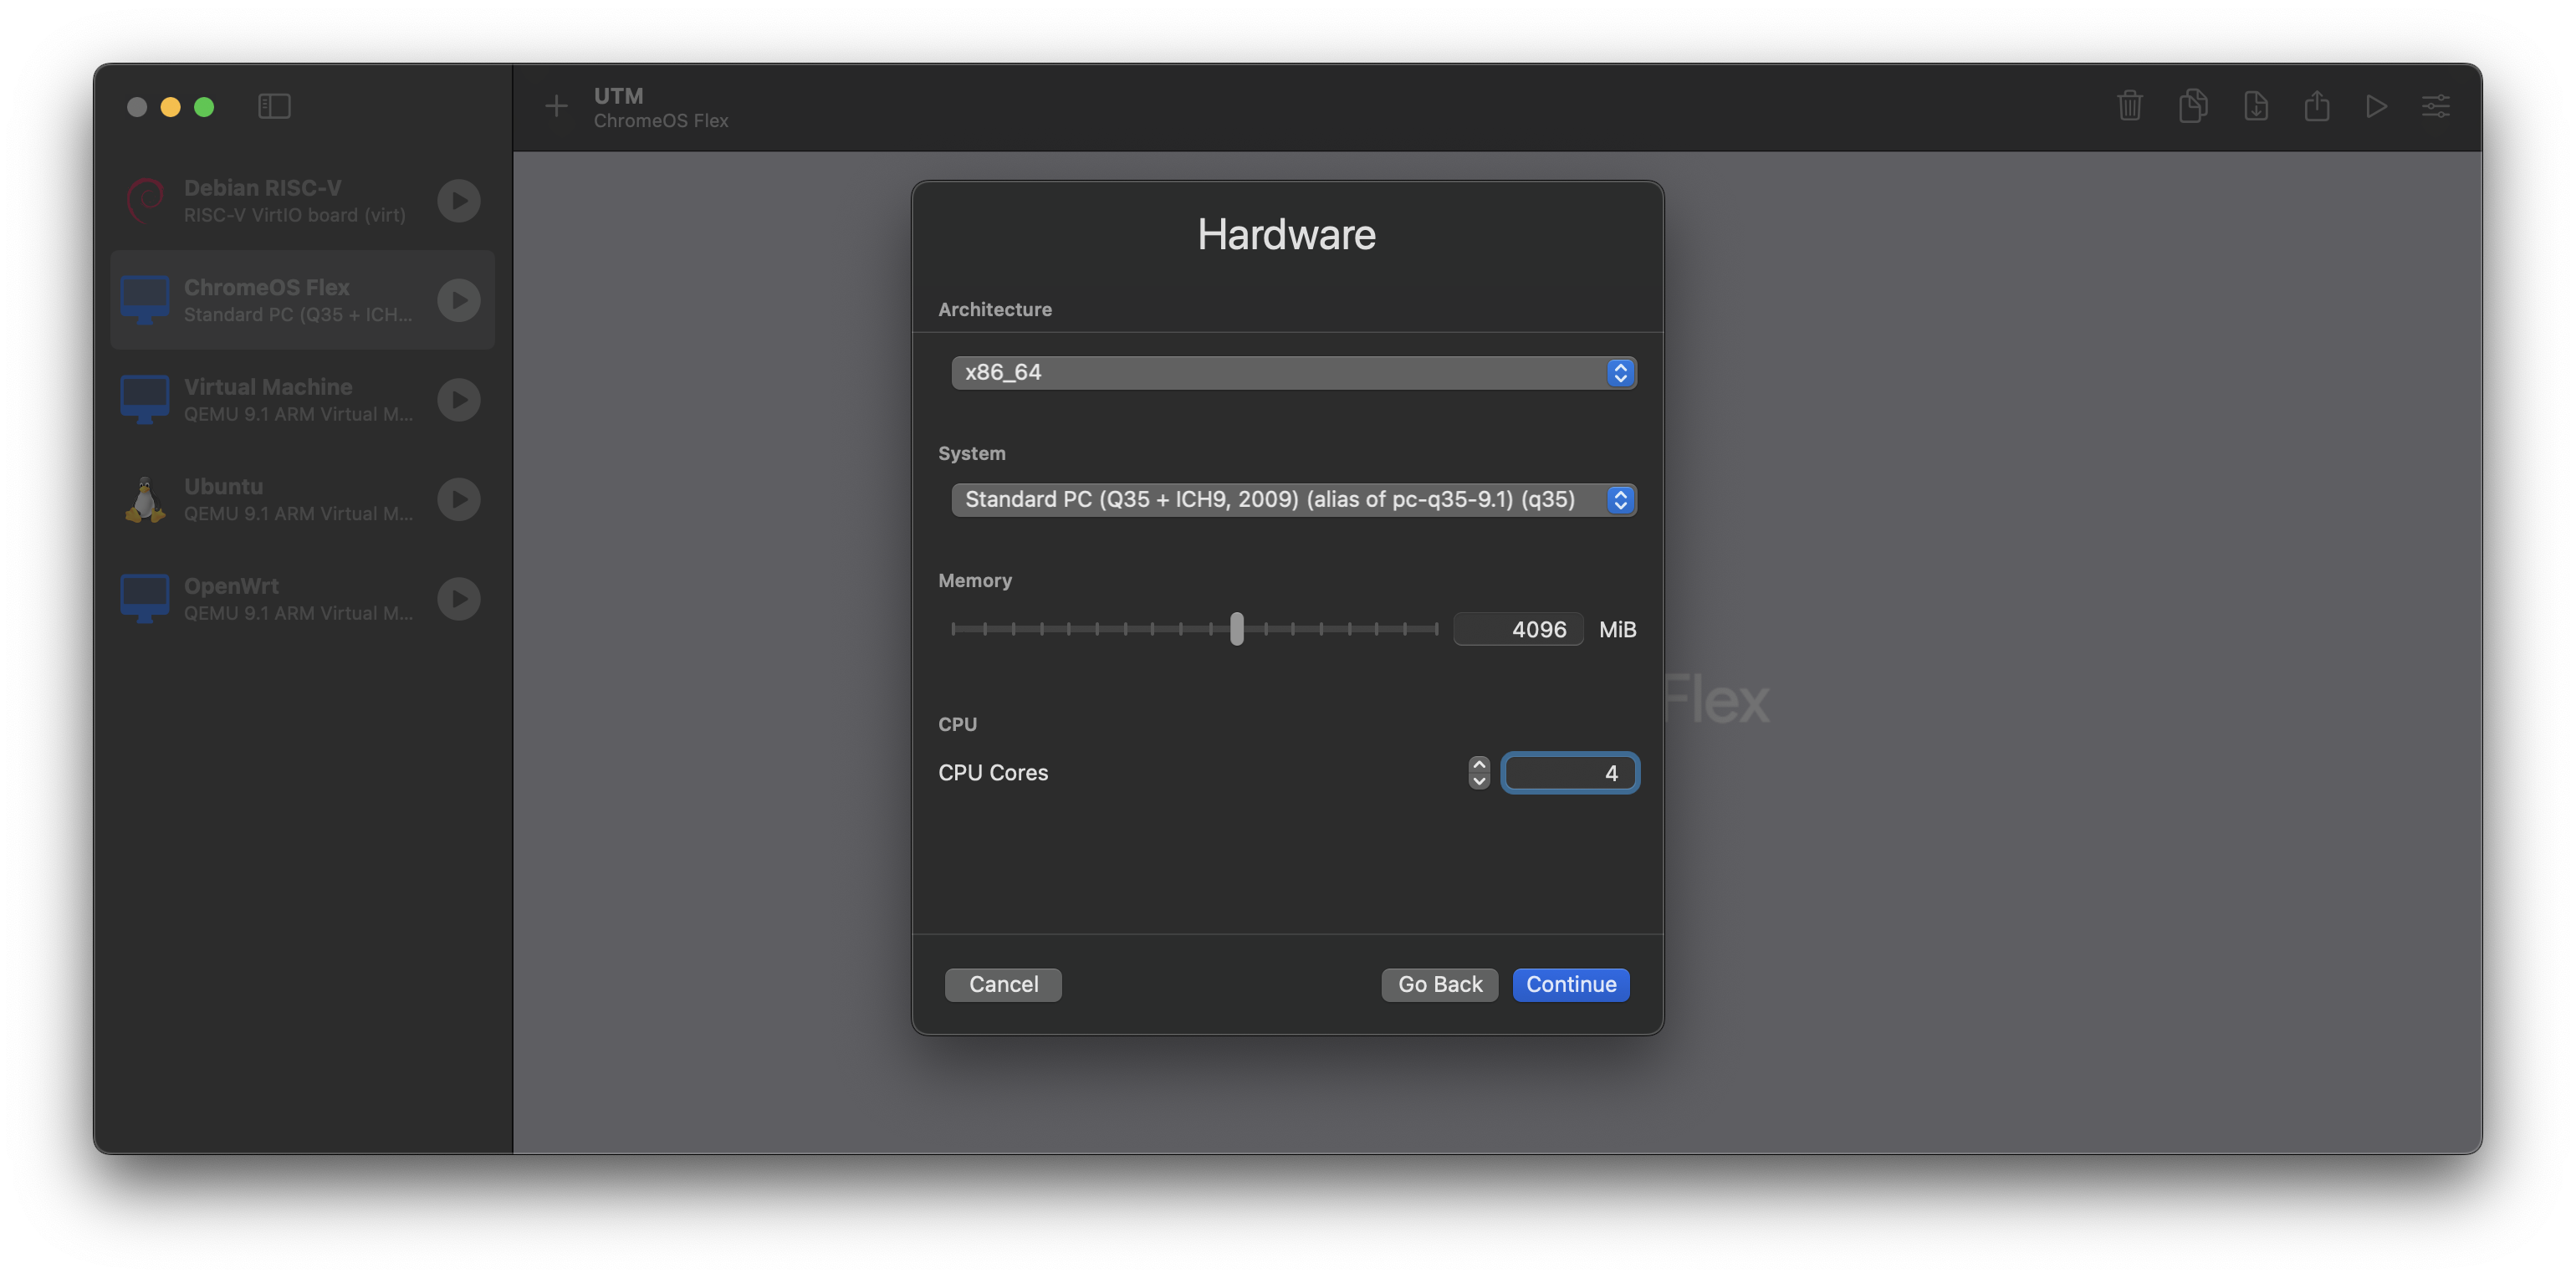
Task: Clone the ChromeOS Flex virtual machine
Action: point(2193,106)
